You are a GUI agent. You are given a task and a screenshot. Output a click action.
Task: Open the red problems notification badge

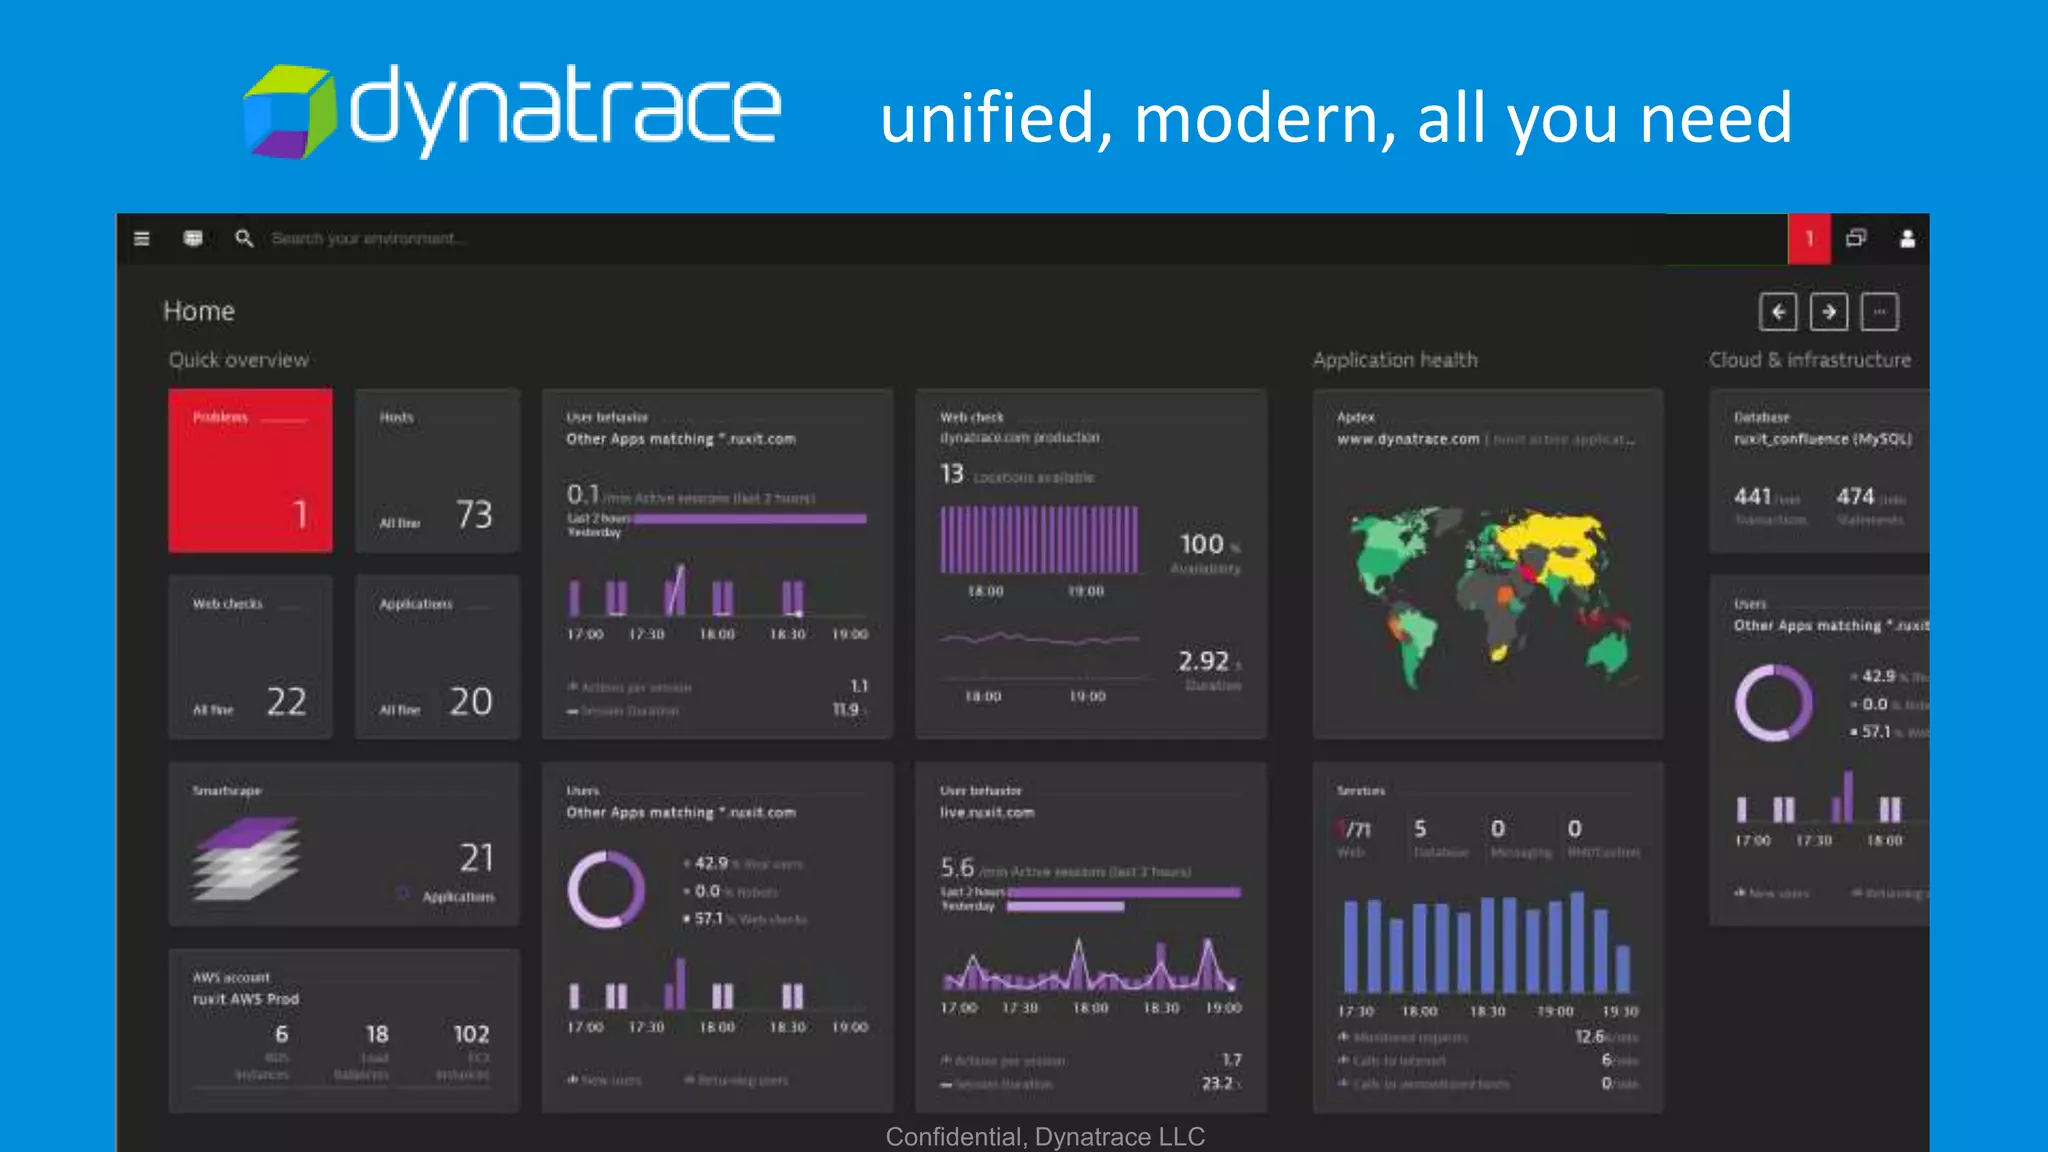(x=1808, y=239)
